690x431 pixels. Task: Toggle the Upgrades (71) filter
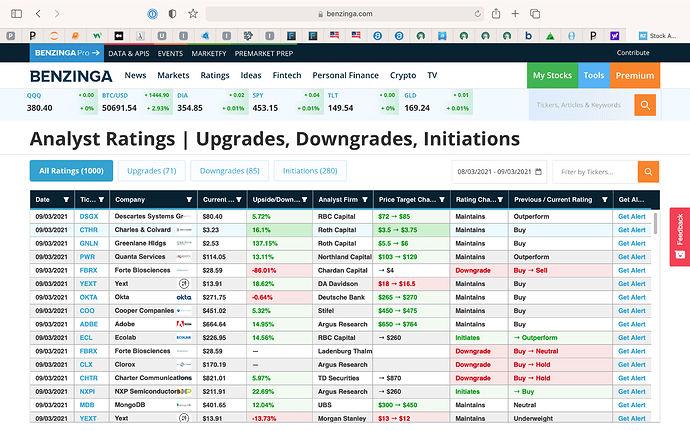[x=152, y=172]
